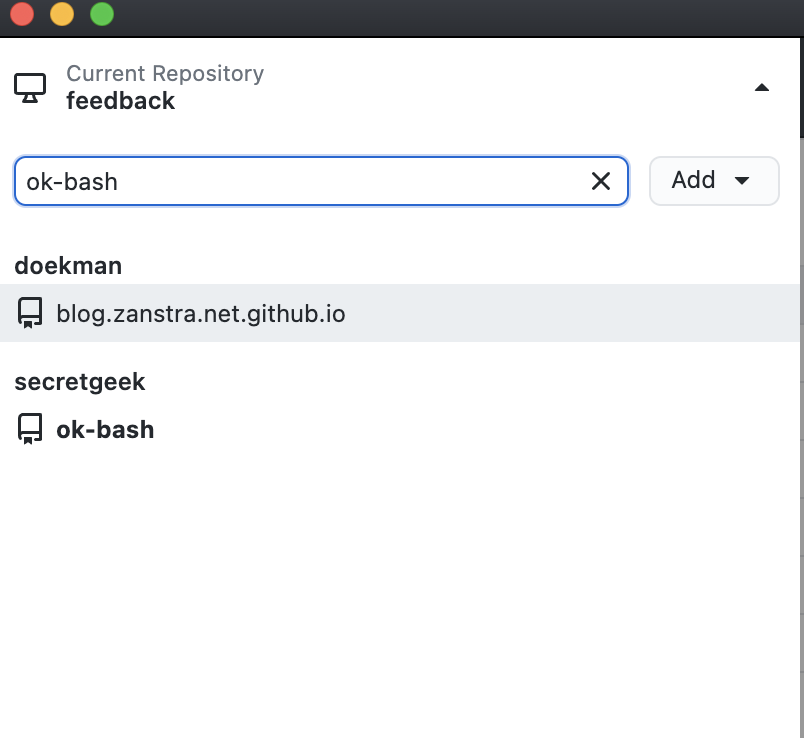Click the repo book icon next to ok-bash
The height and width of the screenshot is (738, 804).
click(30, 429)
